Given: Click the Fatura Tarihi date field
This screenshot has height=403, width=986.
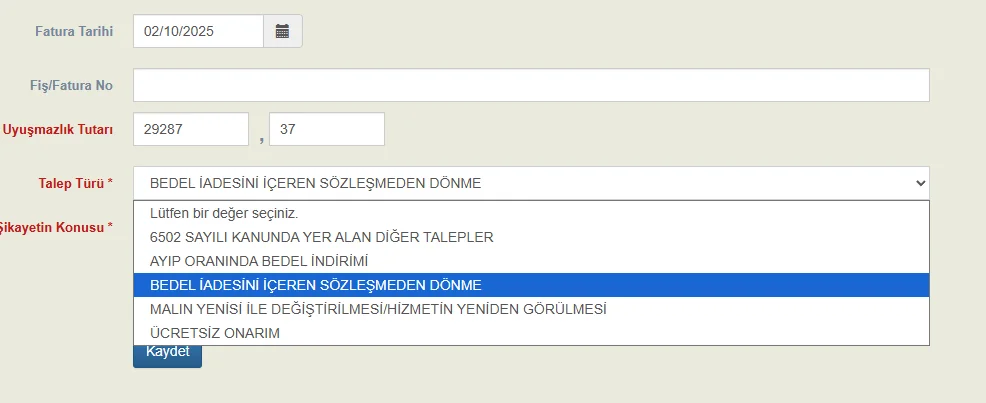Looking at the screenshot, I should 198,31.
